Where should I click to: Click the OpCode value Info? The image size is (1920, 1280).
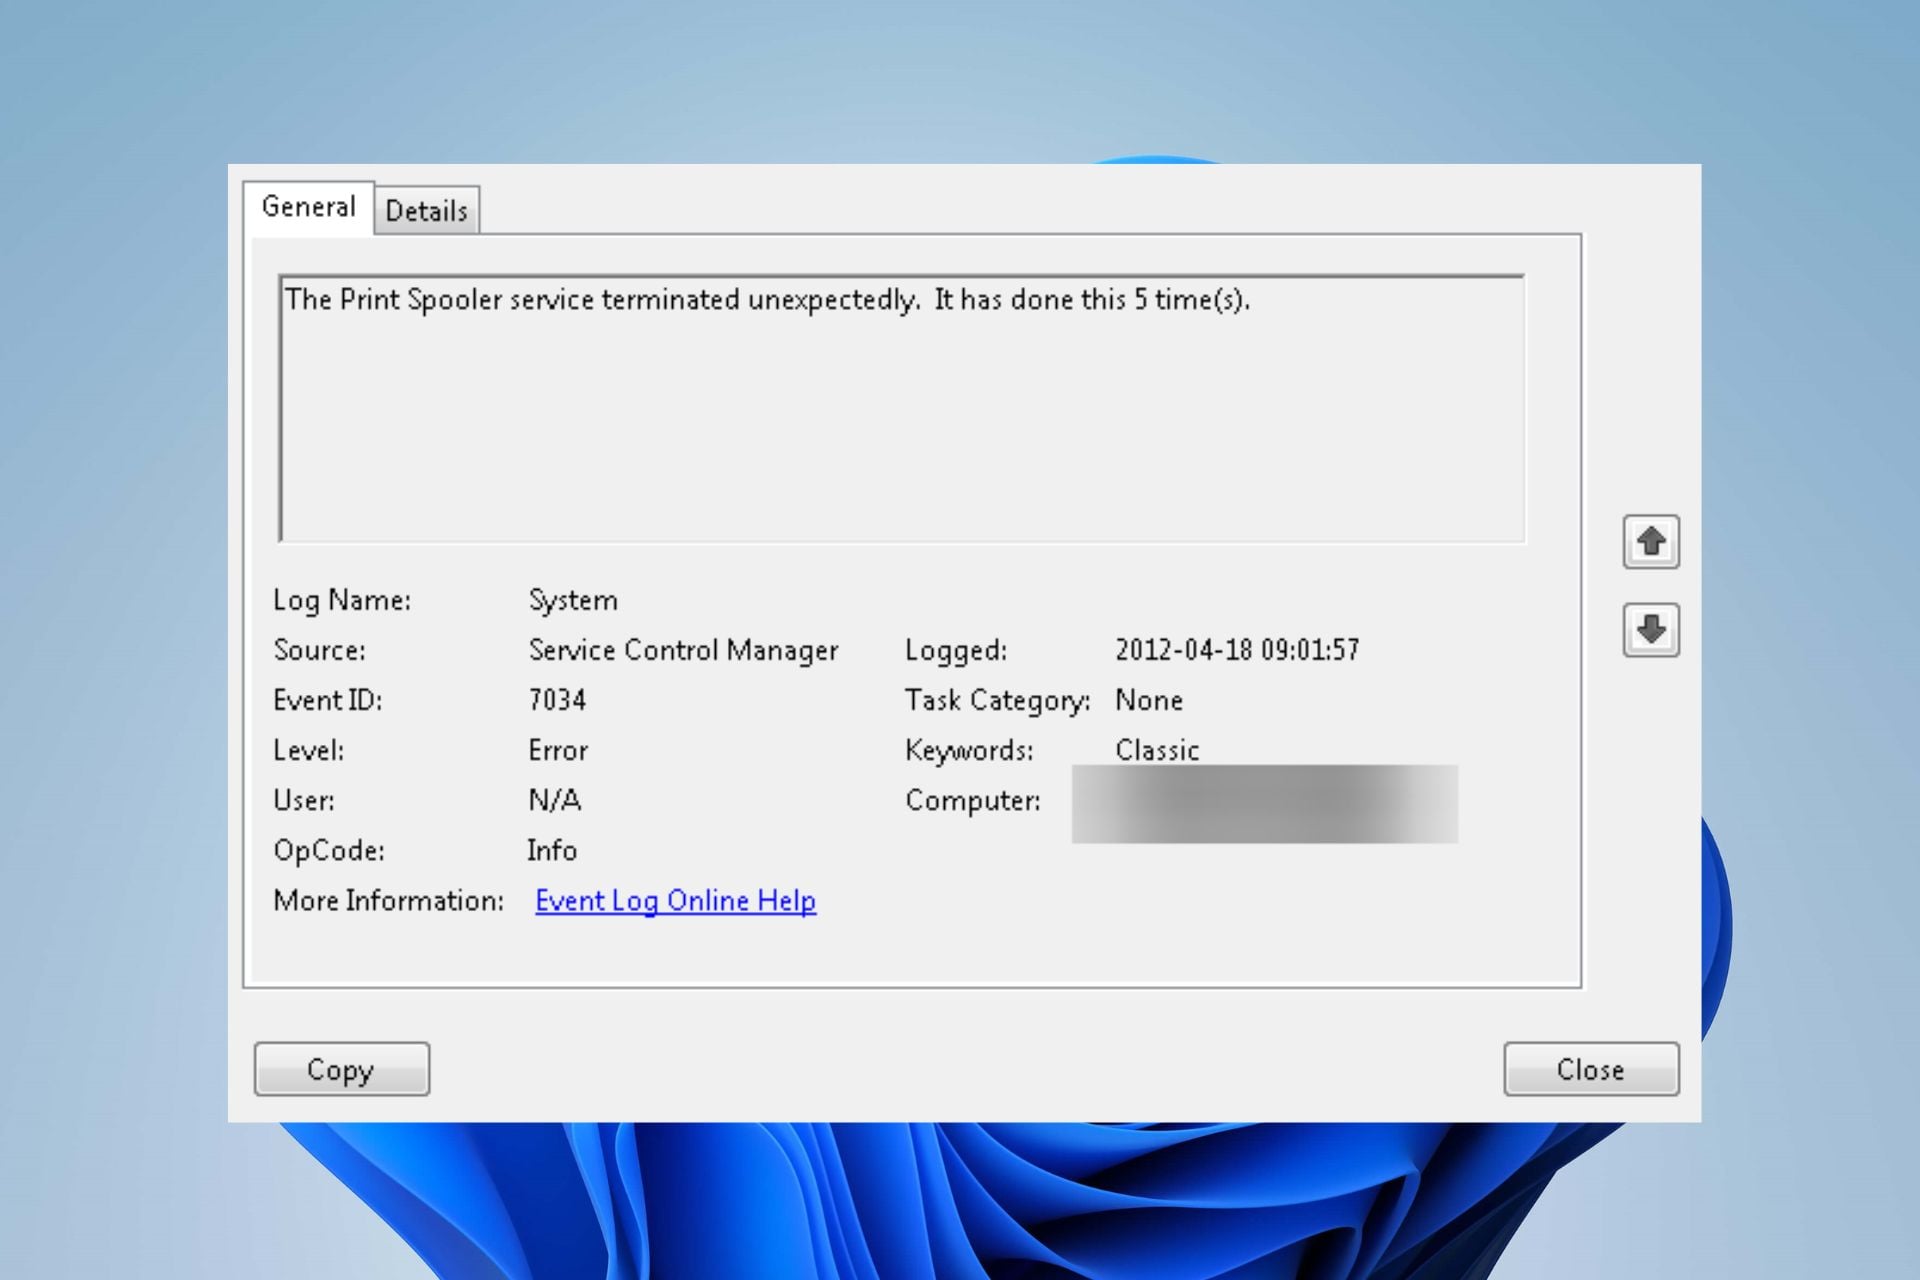[552, 850]
